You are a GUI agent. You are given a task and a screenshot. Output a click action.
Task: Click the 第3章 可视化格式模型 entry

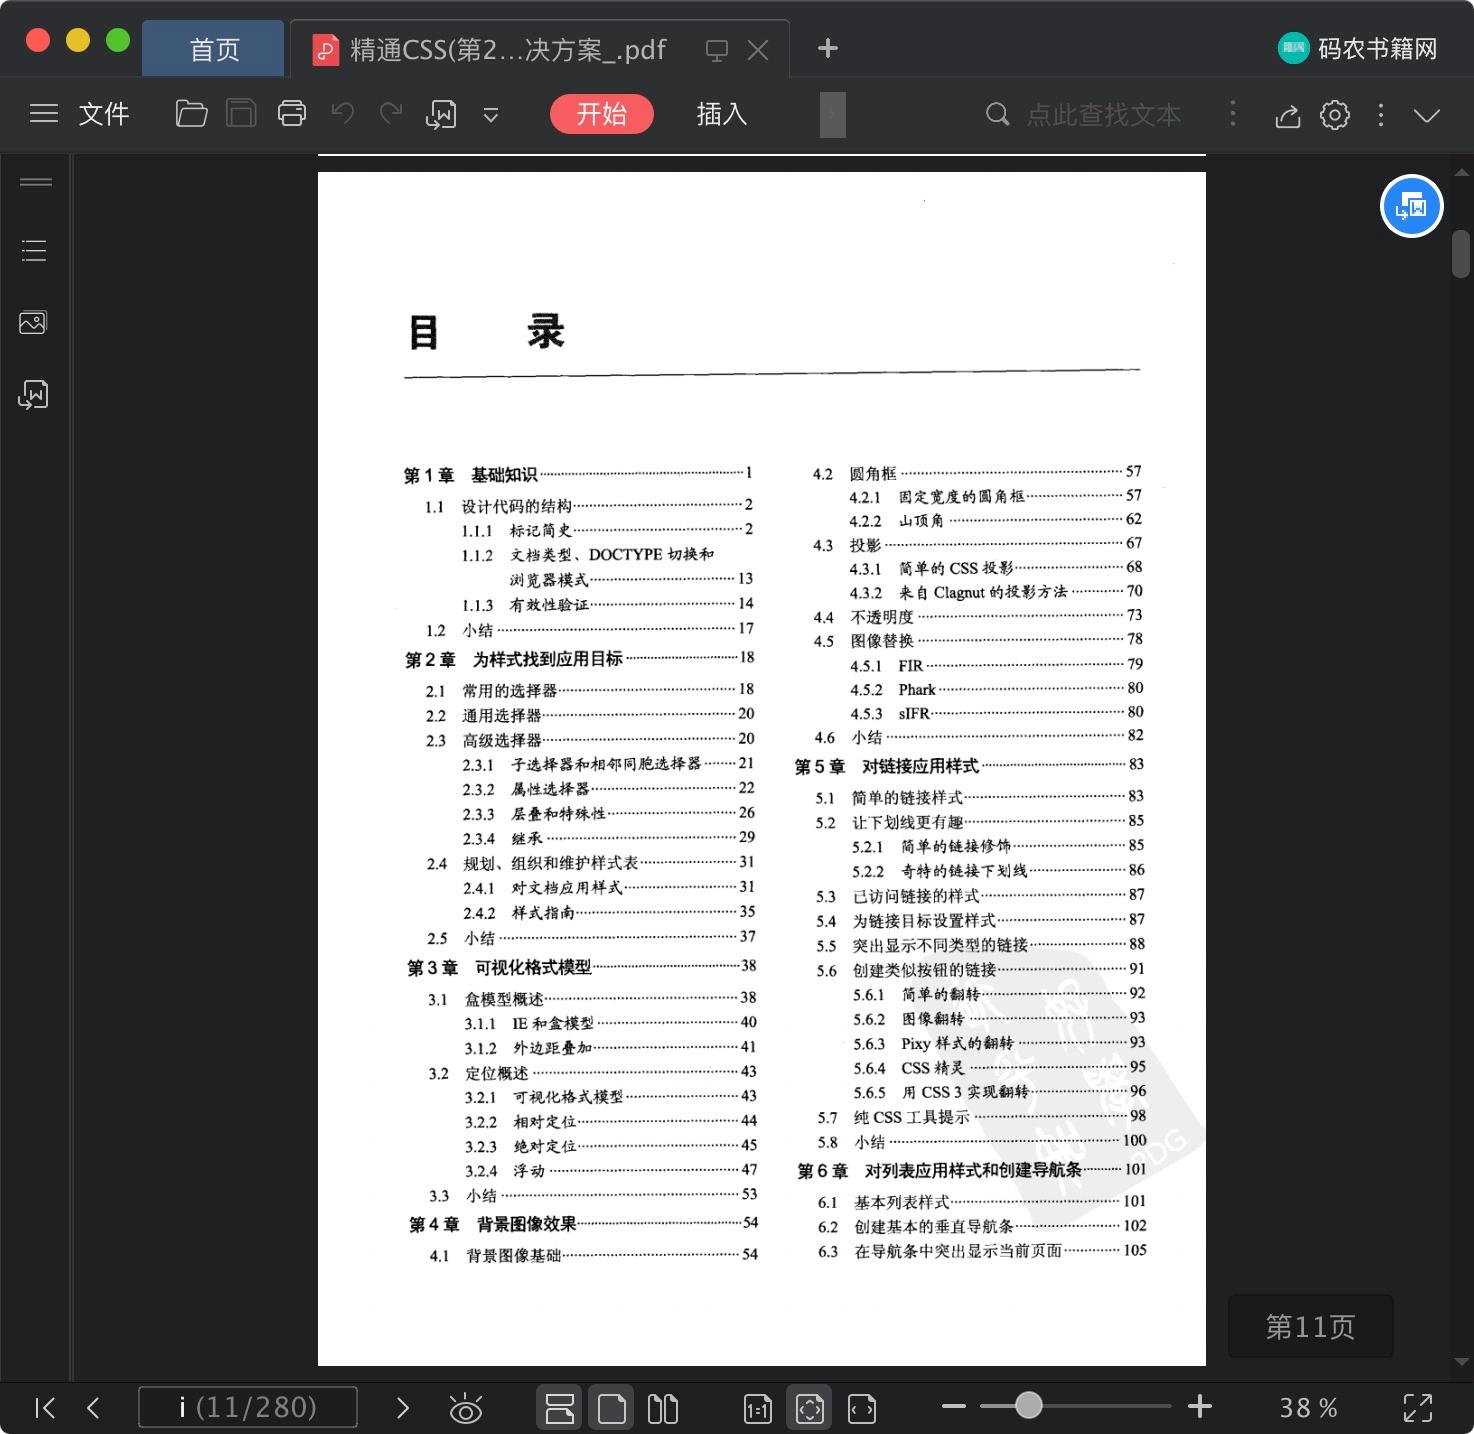tap(581, 967)
